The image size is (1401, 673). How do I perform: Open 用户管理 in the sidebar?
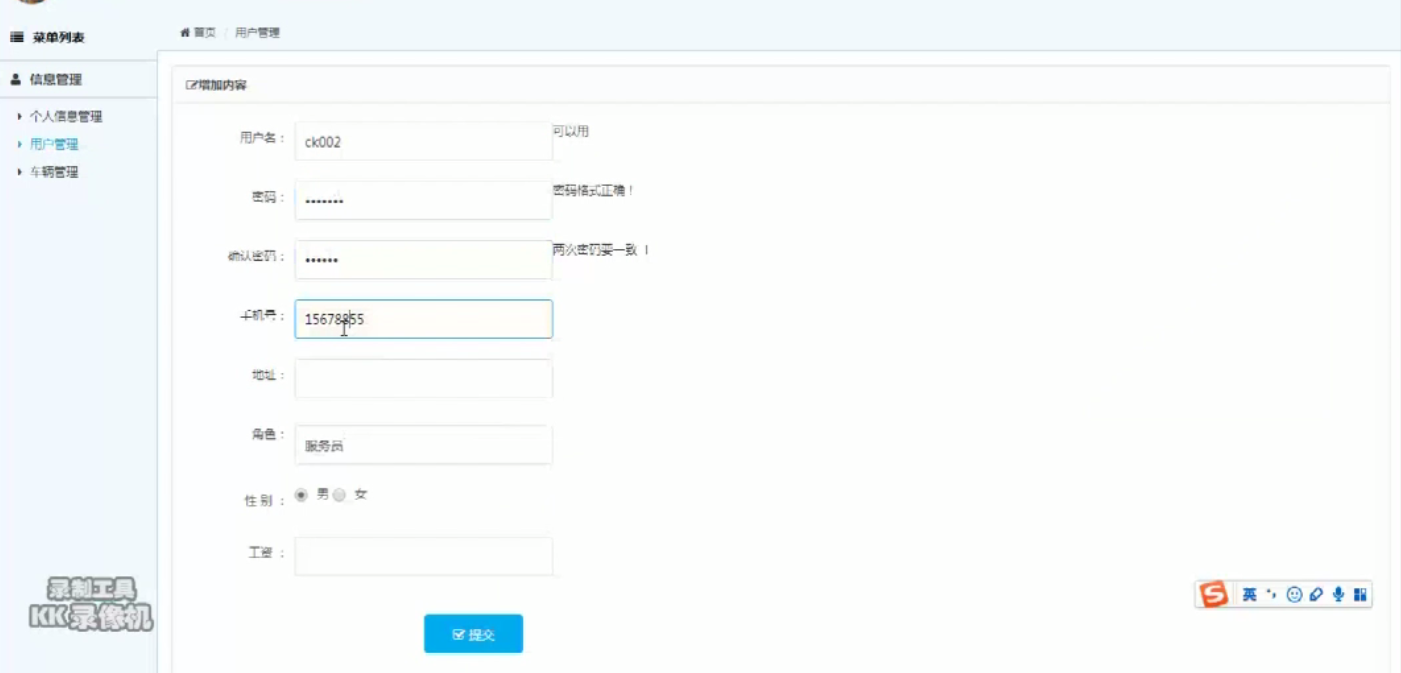[x=54, y=144]
